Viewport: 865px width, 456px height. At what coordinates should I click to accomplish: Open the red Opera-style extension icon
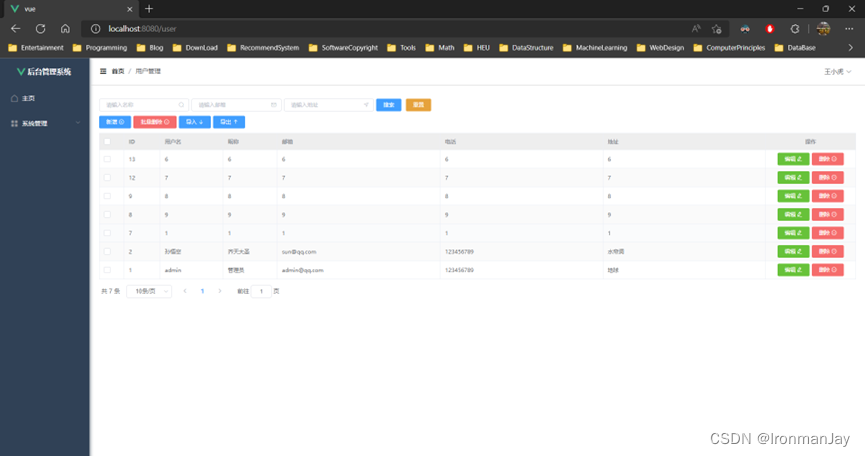click(770, 29)
